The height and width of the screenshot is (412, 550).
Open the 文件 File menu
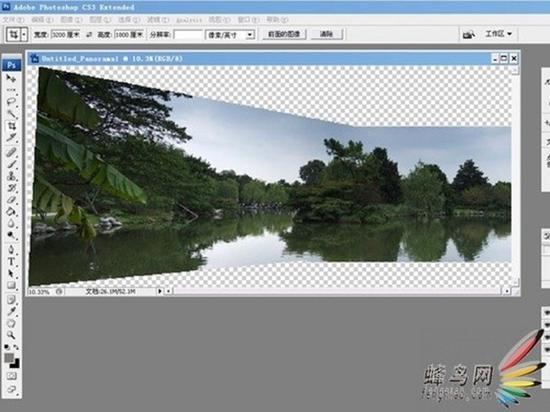[x=13, y=20]
